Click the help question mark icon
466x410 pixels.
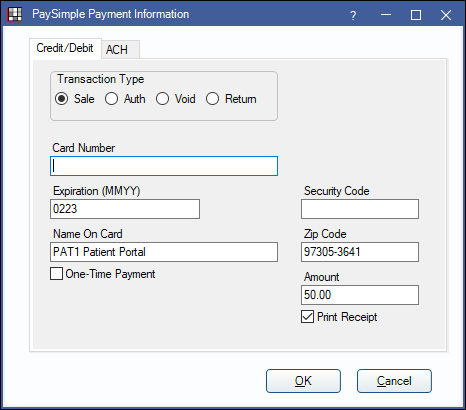pyautogui.click(x=353, y=15)
